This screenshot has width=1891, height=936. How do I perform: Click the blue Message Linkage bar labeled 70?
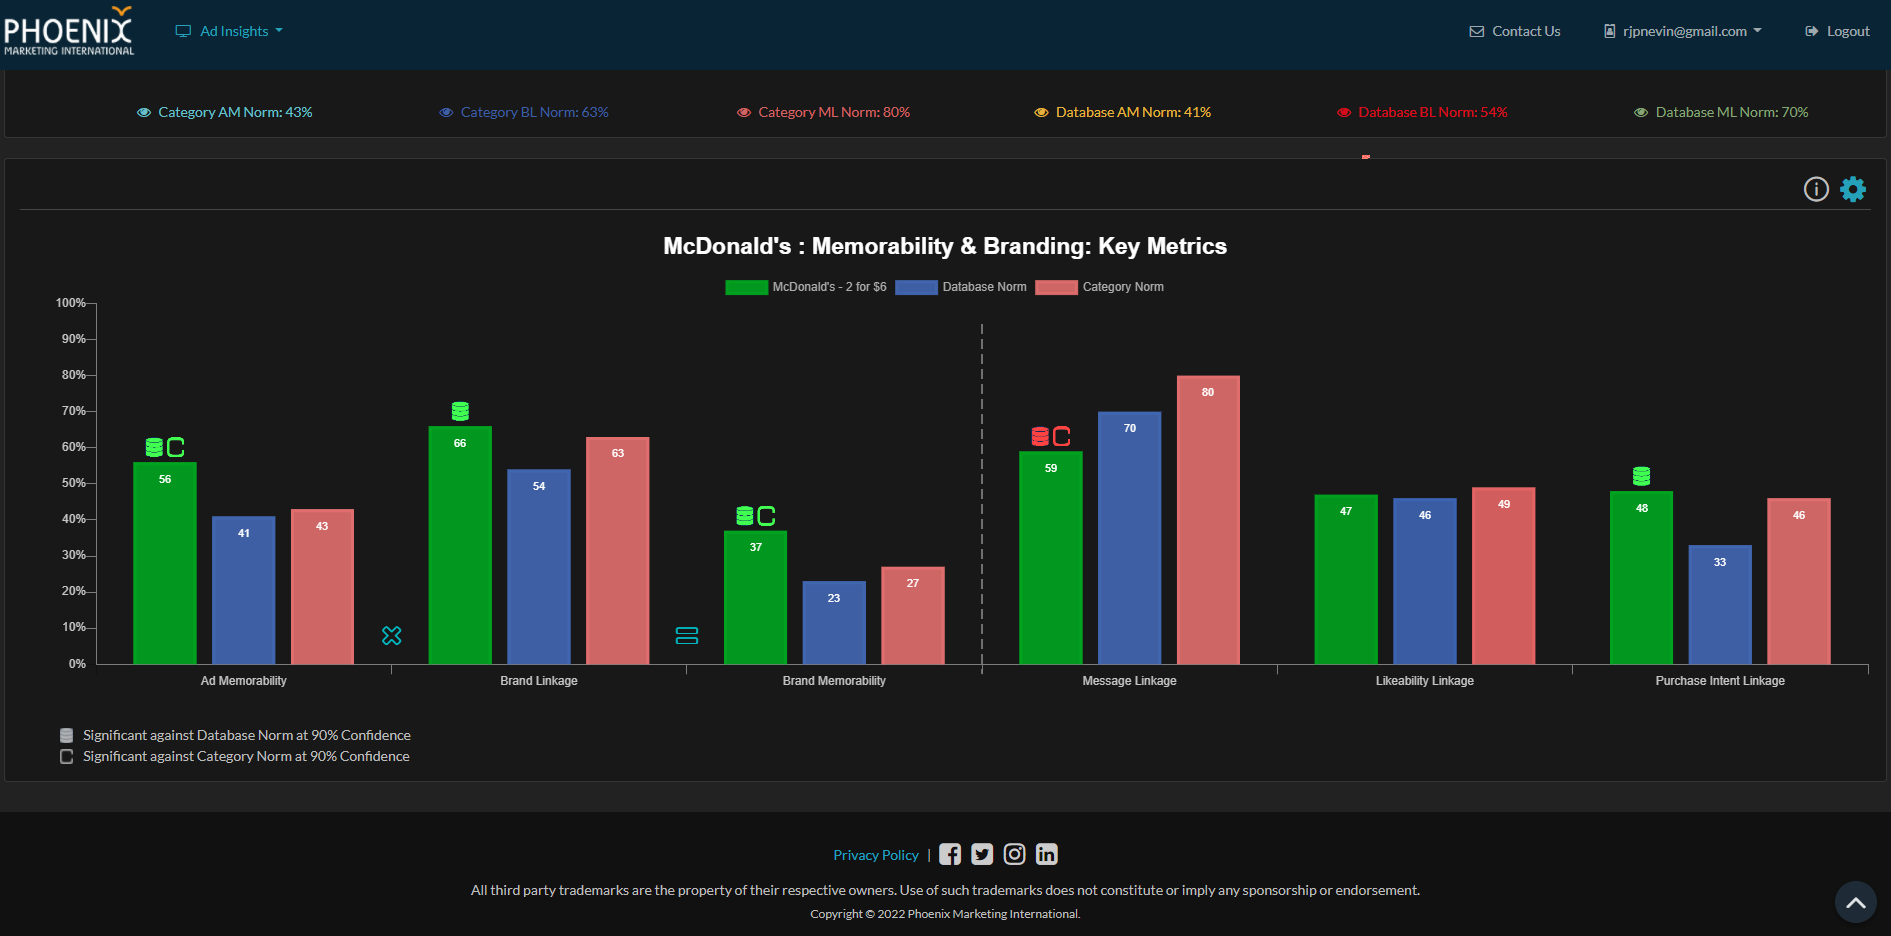(1130, 538)
